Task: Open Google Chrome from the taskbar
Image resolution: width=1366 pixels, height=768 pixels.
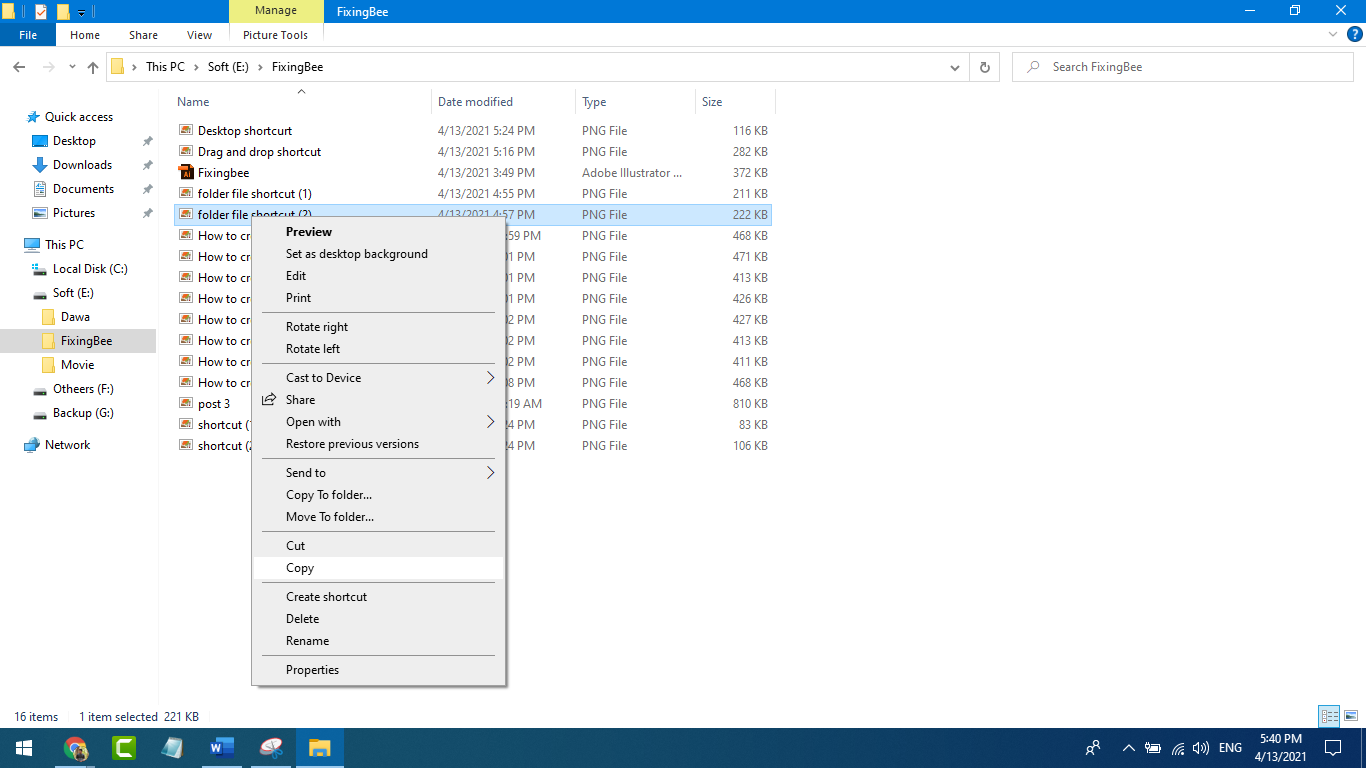Action: [x=75, y=747]
